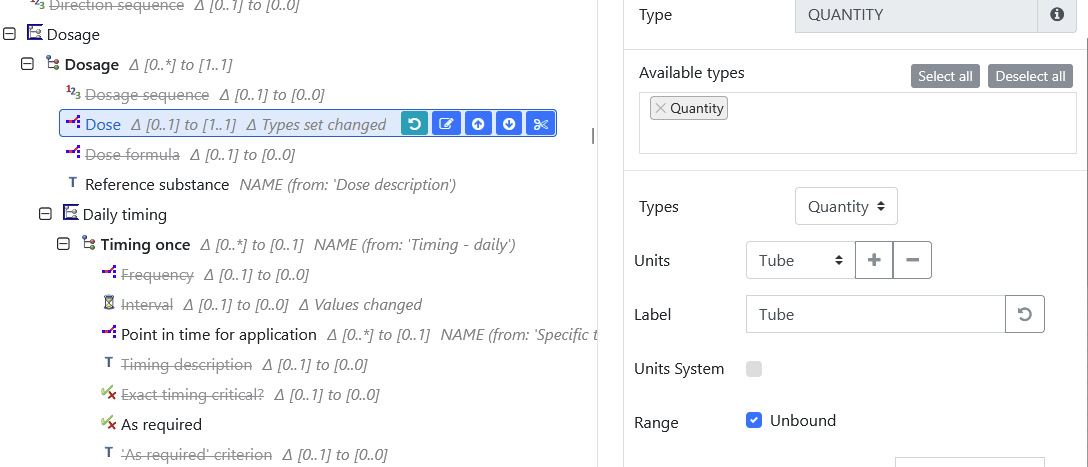Remove the Quantity tag with its x
1088x467 pixels.
tap(660, 108)
